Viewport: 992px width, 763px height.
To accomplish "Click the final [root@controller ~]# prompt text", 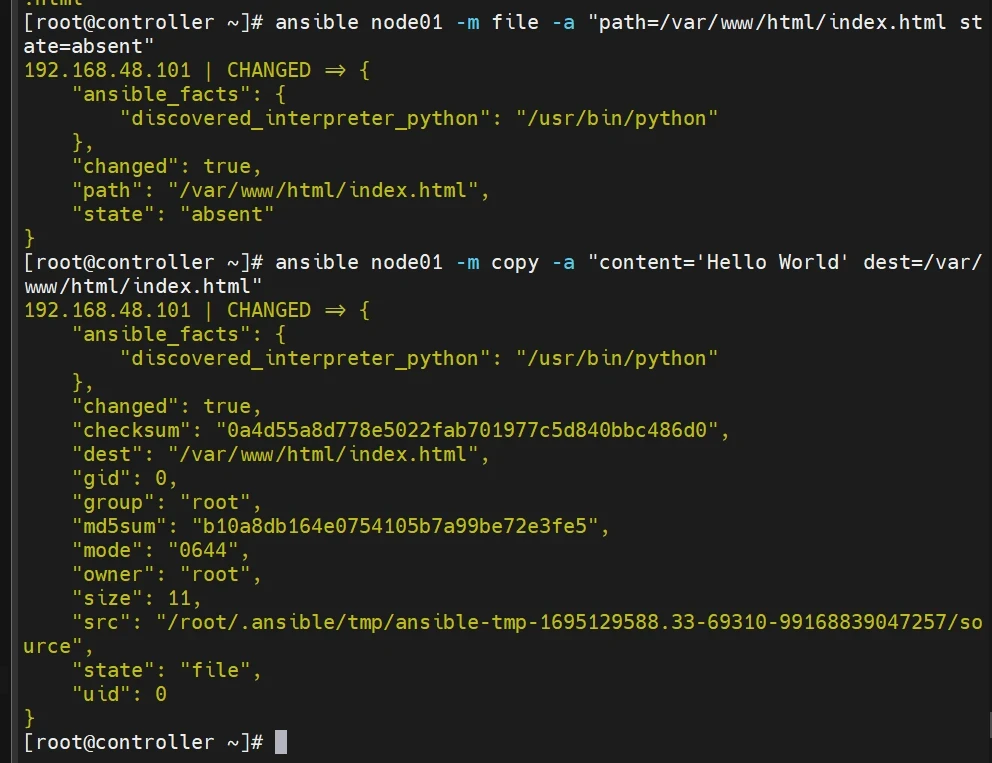I will [142, 742].
